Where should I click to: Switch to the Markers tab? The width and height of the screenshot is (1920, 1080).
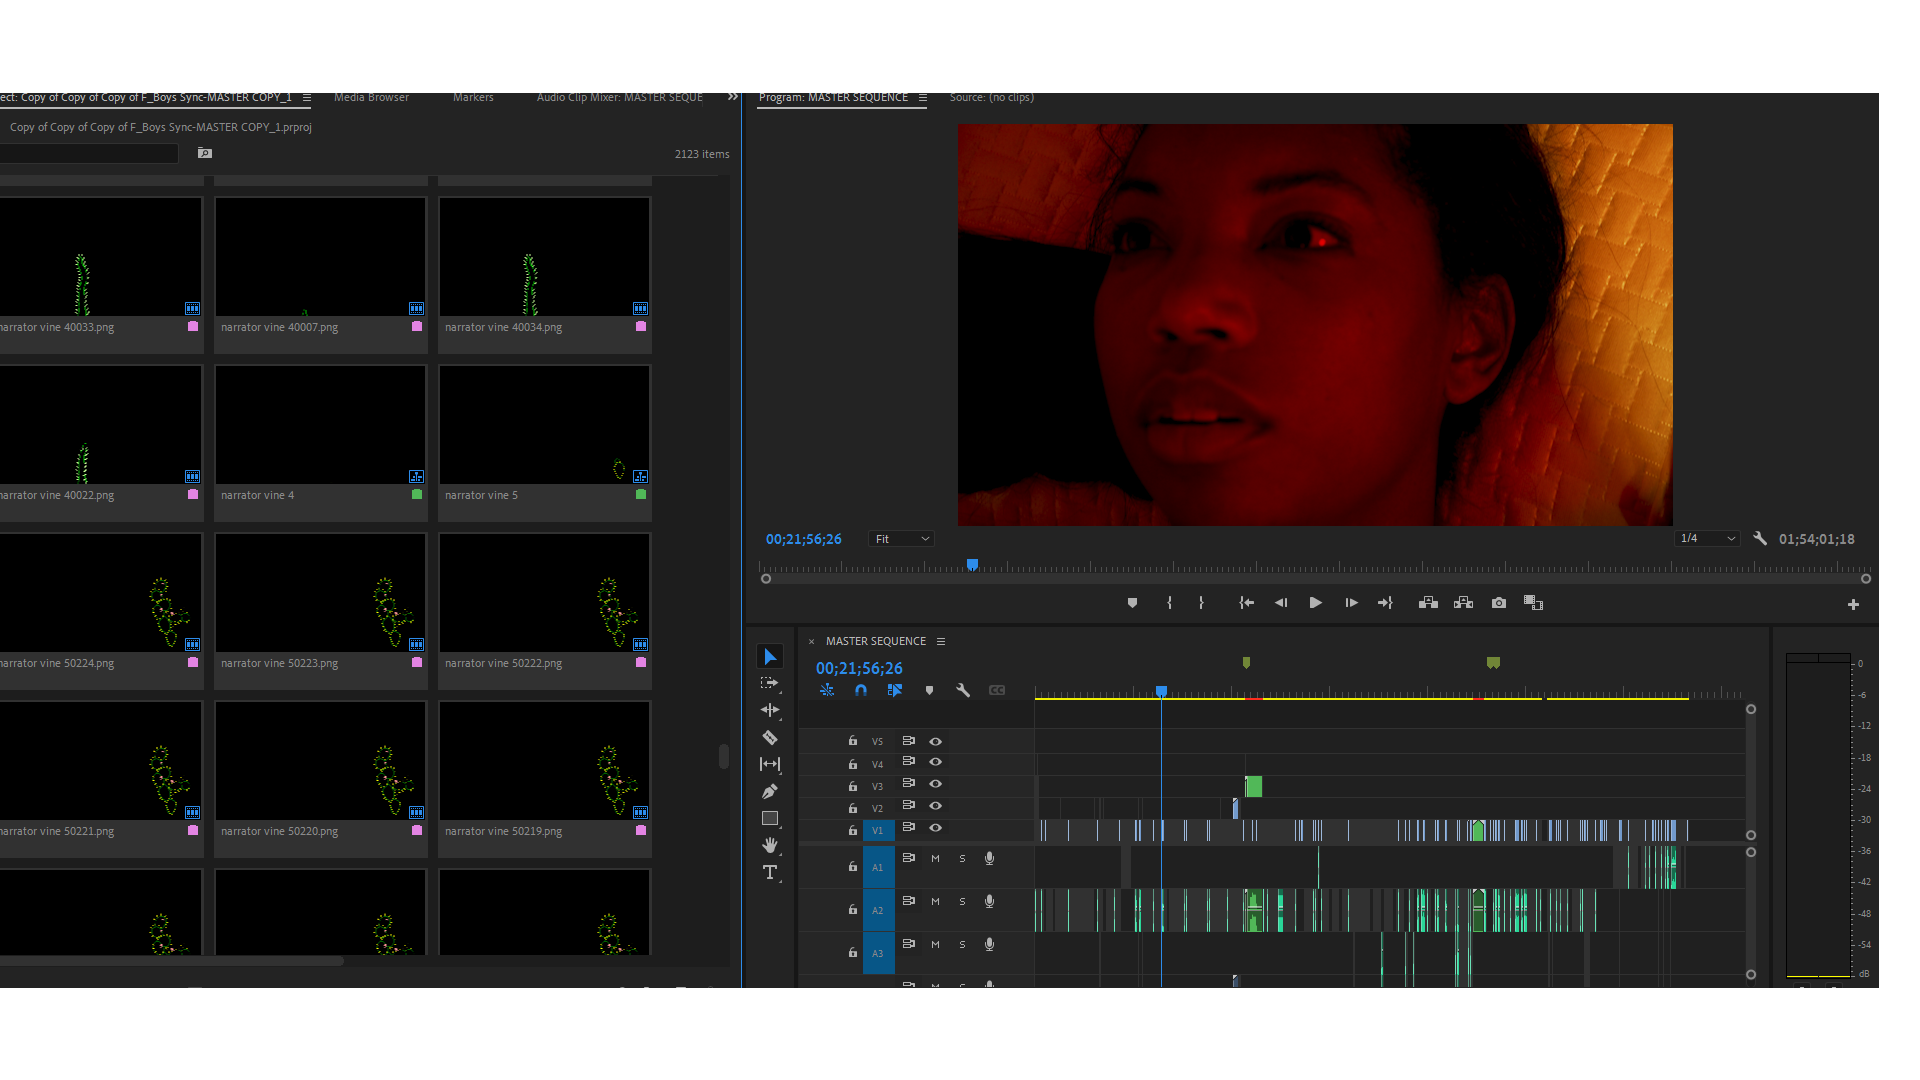pyautogui.click(x=473, y=97)
